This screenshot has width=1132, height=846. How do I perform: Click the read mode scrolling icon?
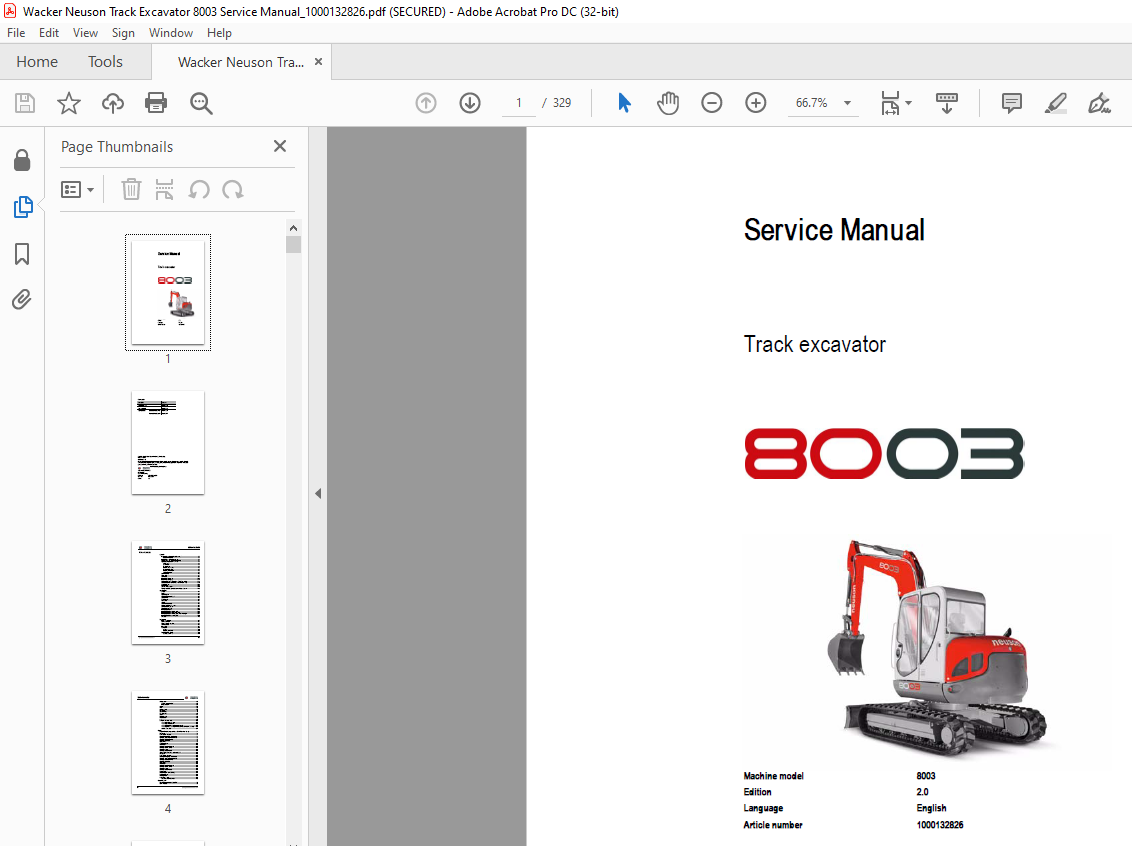(x=946, y=103)
